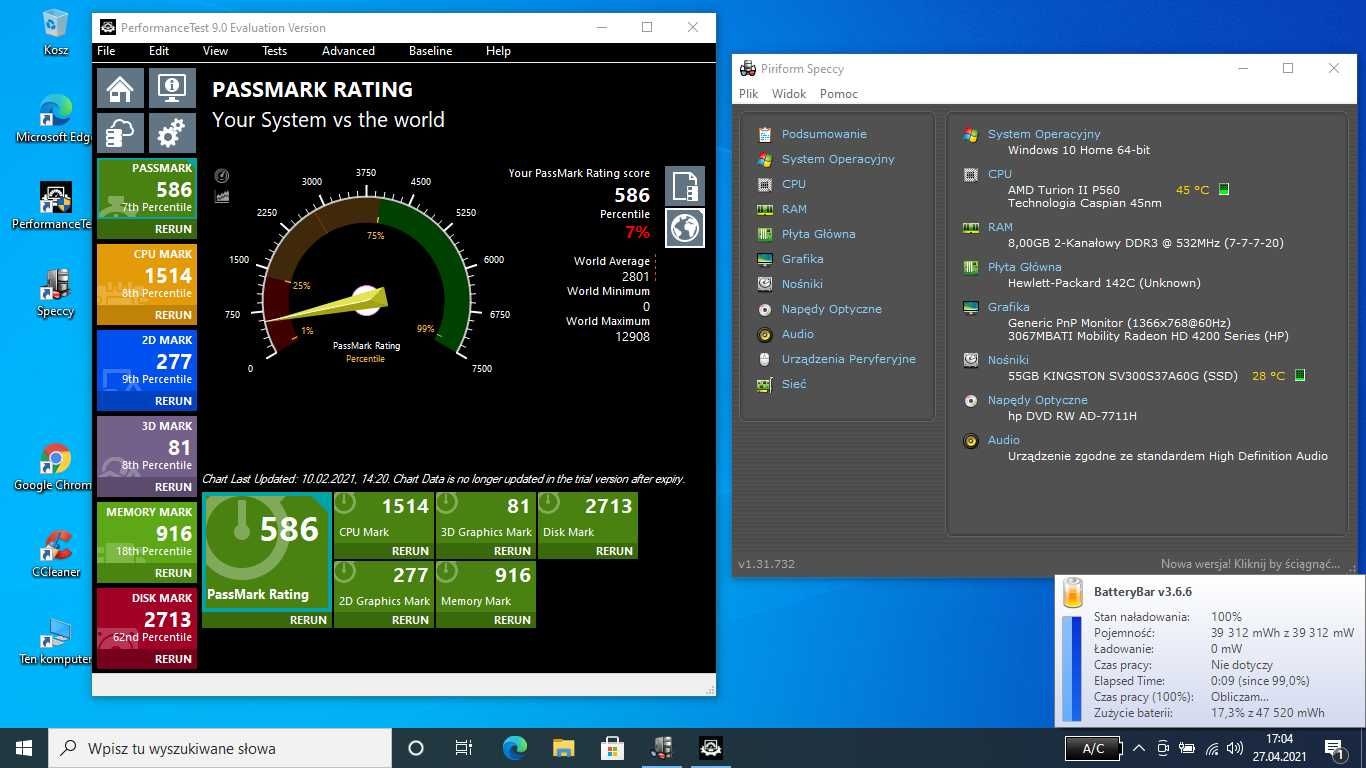Screen dimensions: 1366x768
Task: Click the save results document icon
Action: click(685, 186)
